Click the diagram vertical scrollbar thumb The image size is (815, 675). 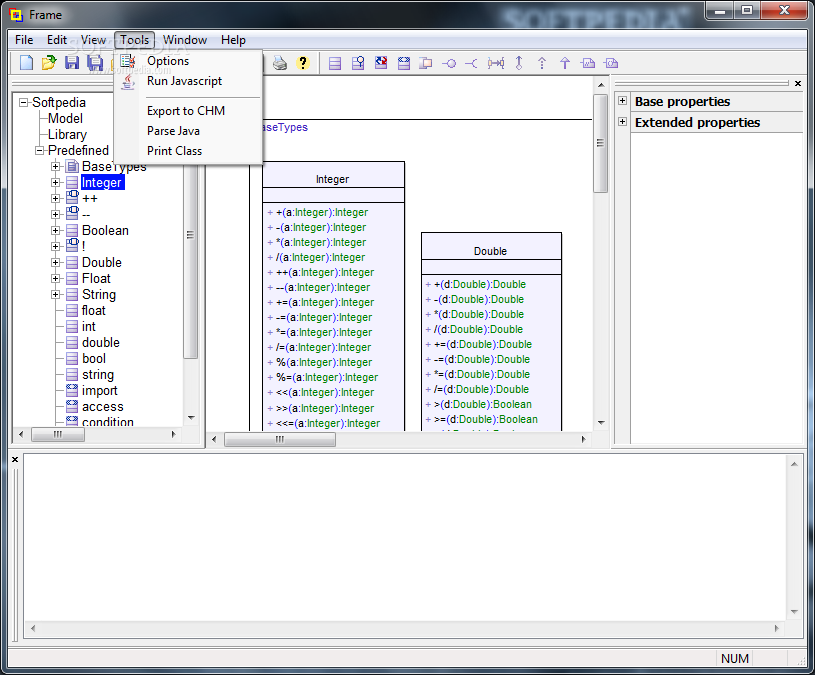601,143
